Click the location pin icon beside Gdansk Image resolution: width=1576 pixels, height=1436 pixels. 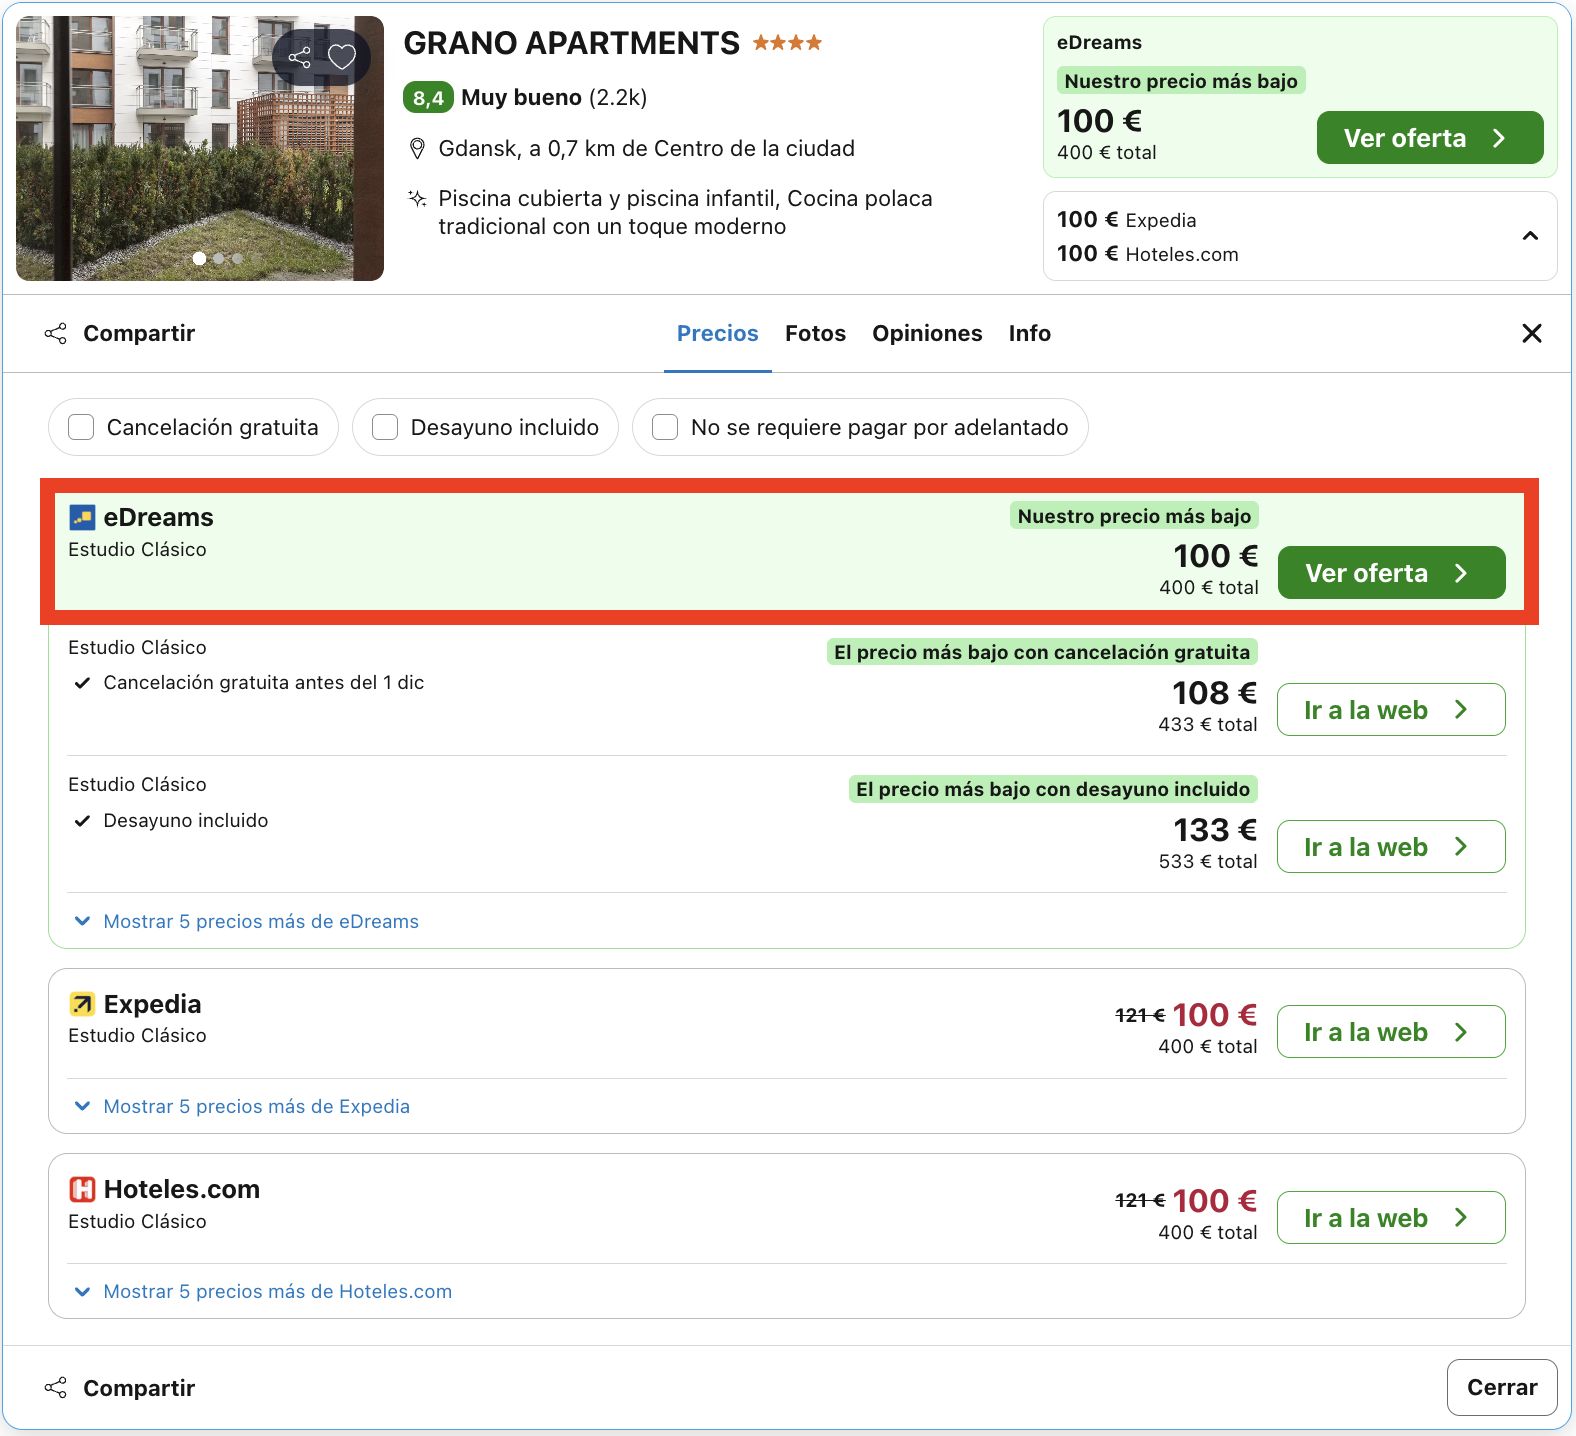[418, 149]
